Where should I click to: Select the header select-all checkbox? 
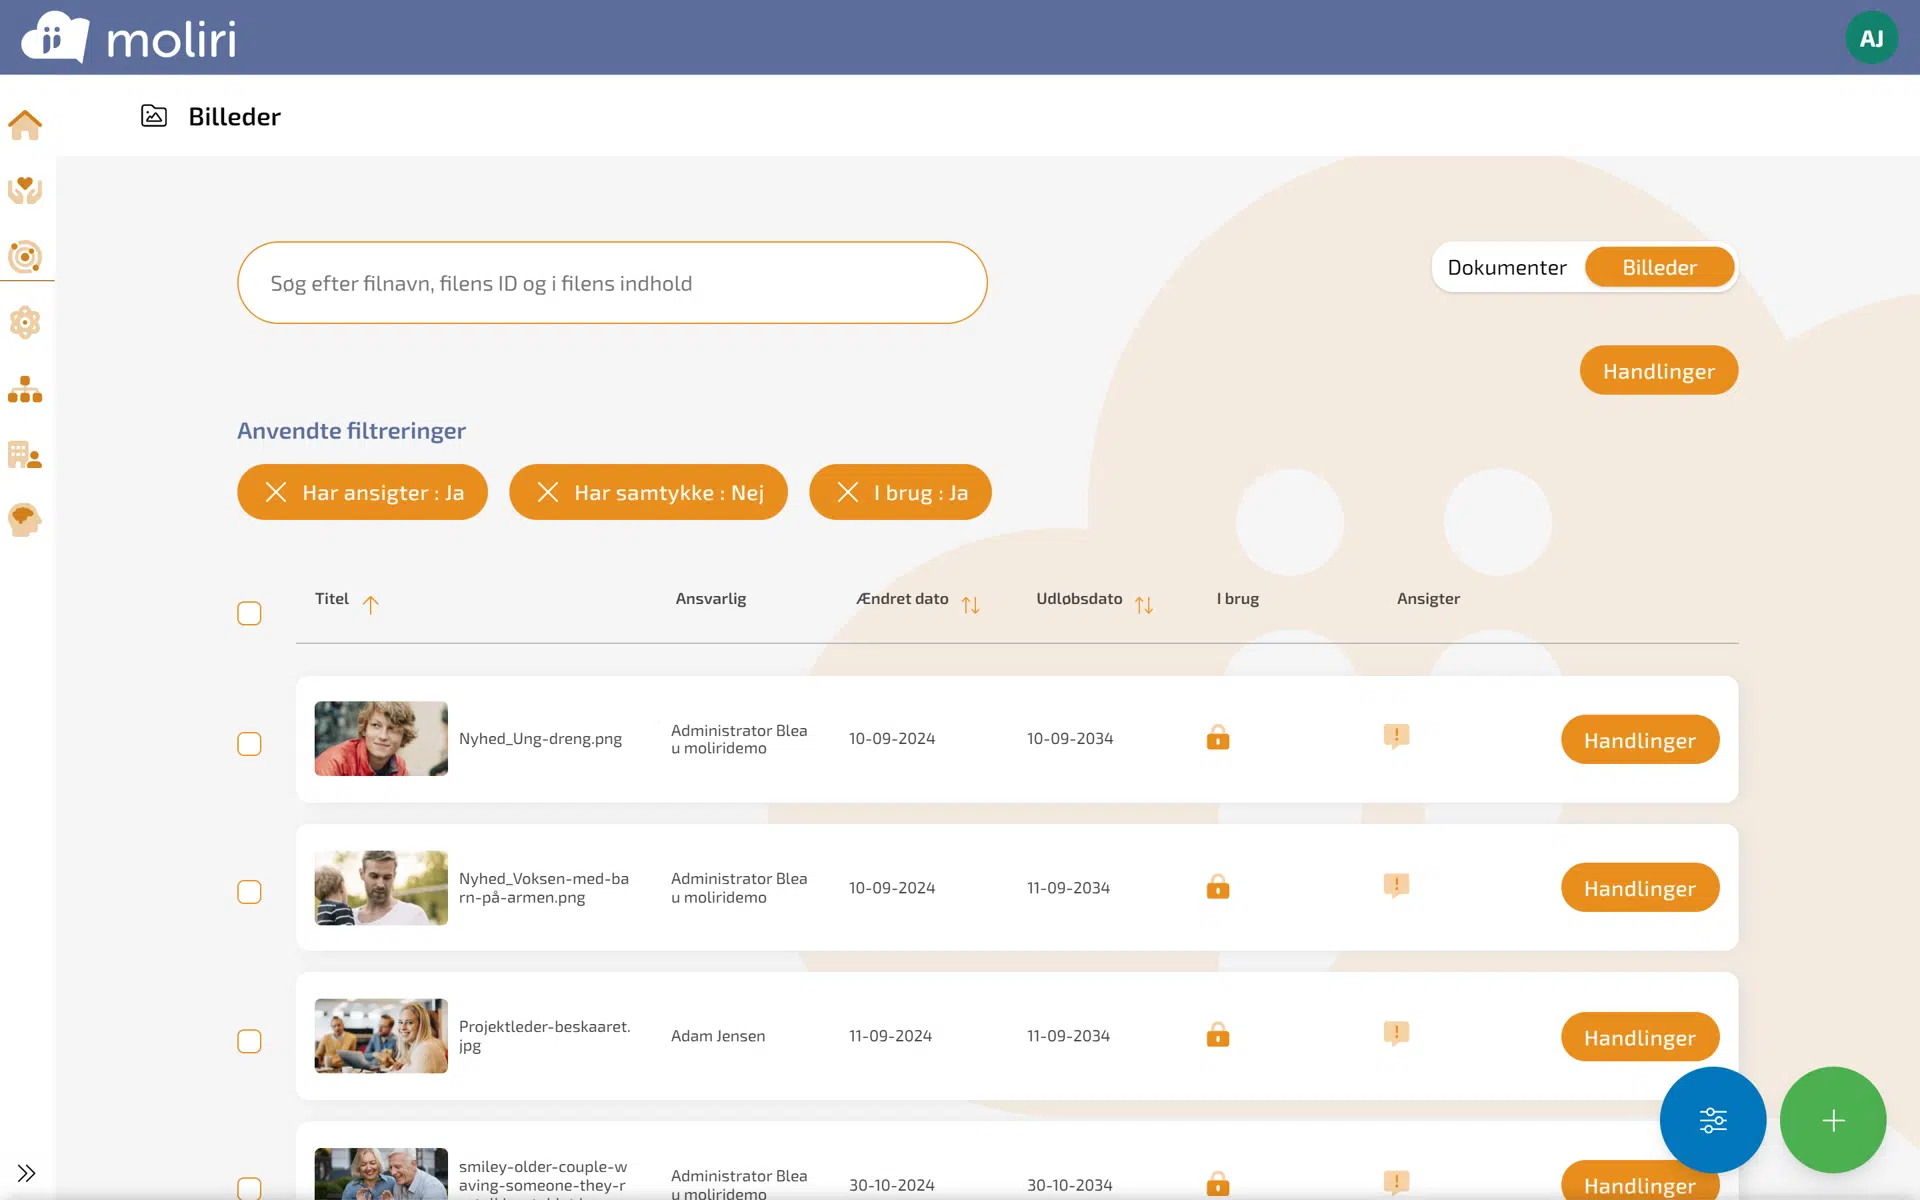pos(249,613)
